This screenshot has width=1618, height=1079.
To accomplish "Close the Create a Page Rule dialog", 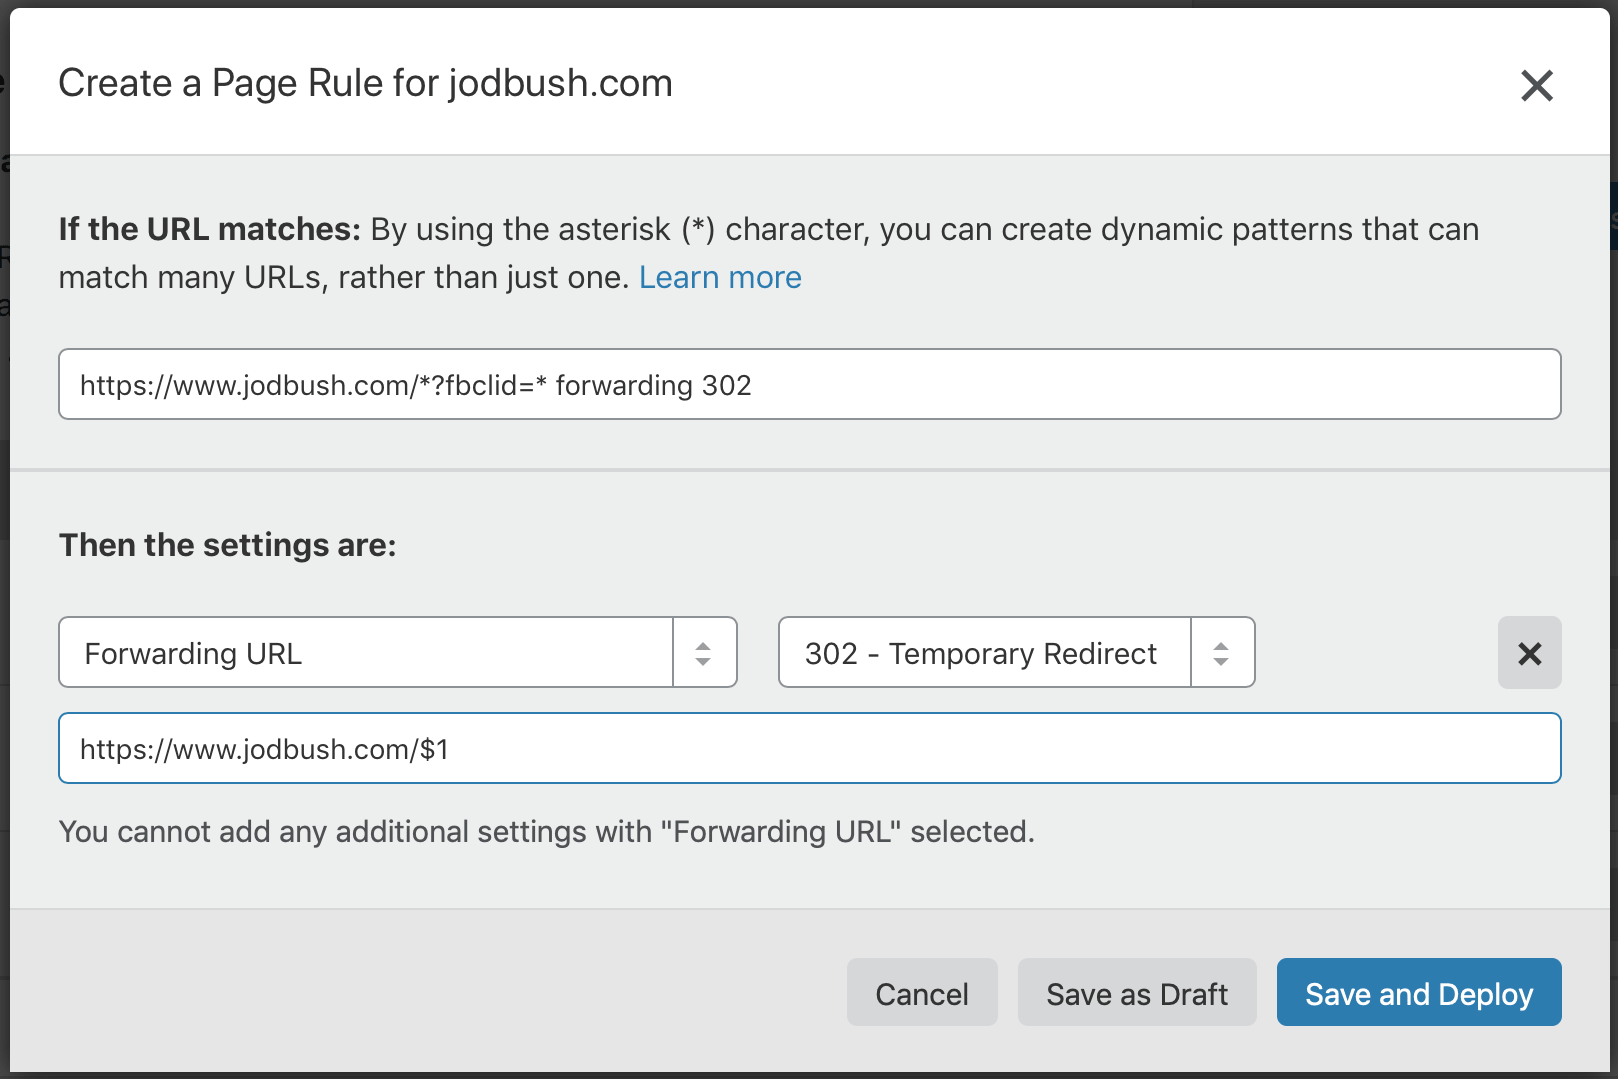I will 1536,86.
